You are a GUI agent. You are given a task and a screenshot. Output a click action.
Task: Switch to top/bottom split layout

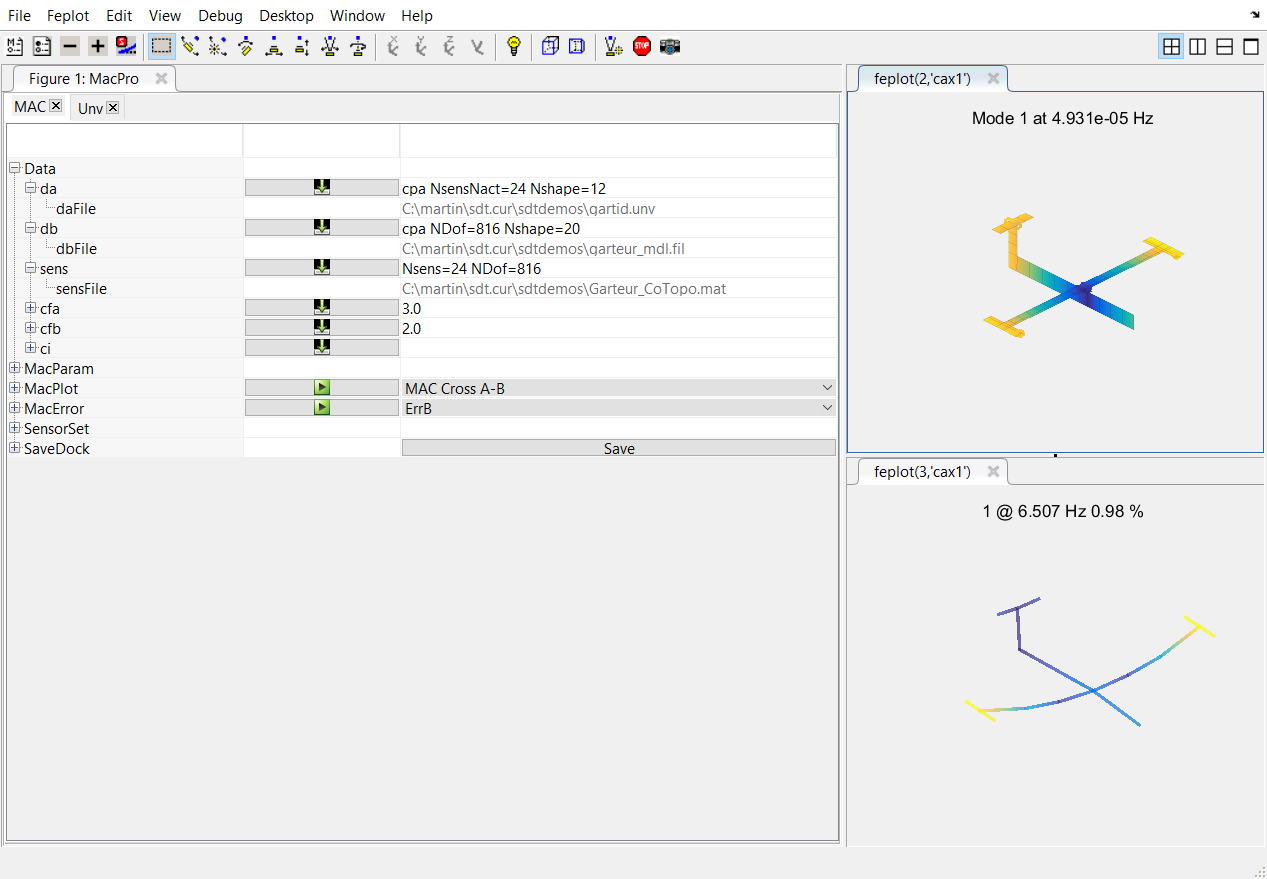pyautogui.click(x=1224, y=46)
